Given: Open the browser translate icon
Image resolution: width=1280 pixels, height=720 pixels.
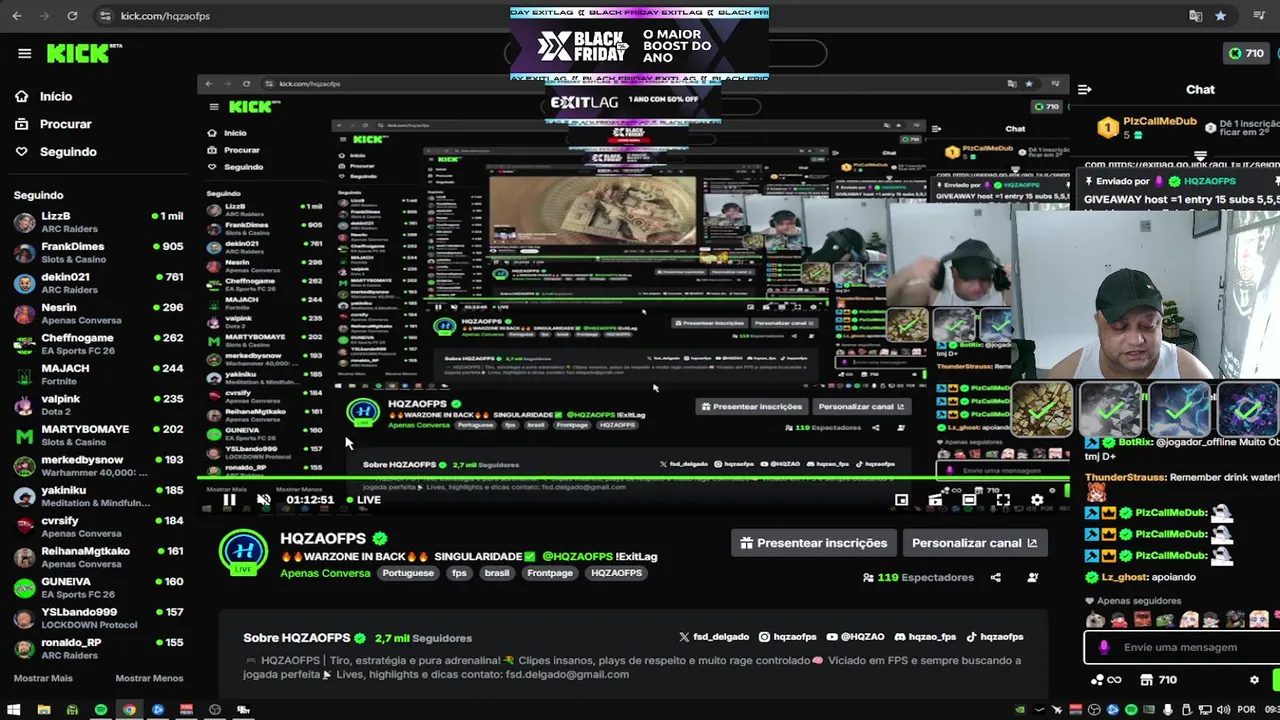Looking at the screenshot, I should 1195,16.
